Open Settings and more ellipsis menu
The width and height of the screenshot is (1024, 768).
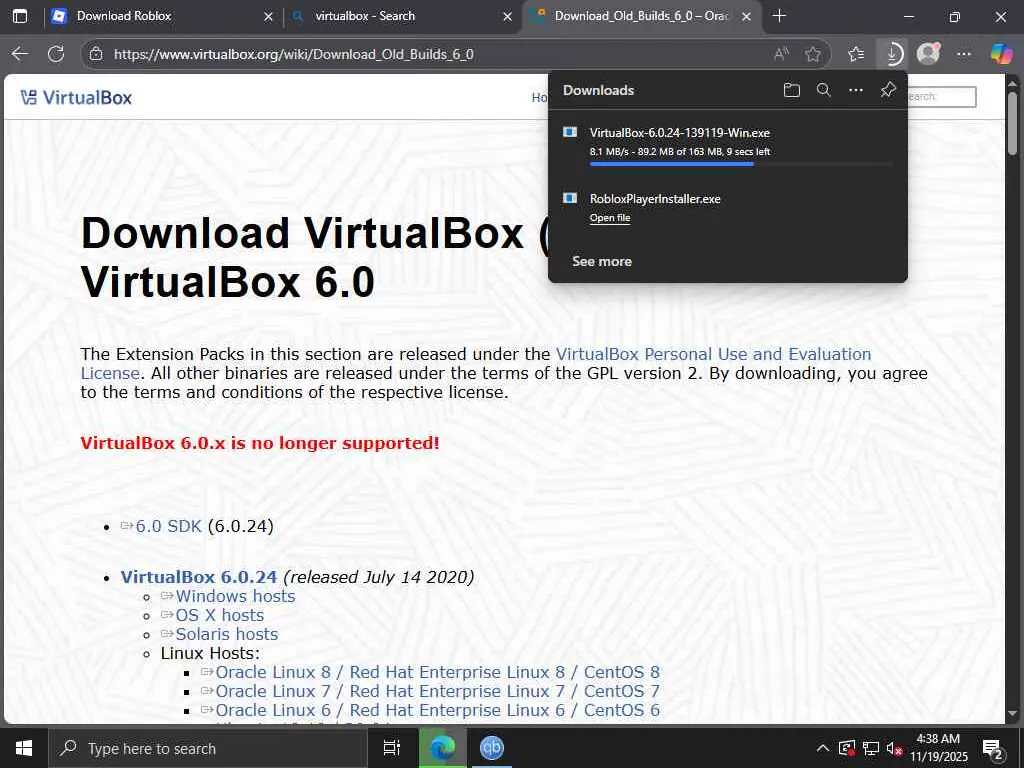(x=964, y=54)
